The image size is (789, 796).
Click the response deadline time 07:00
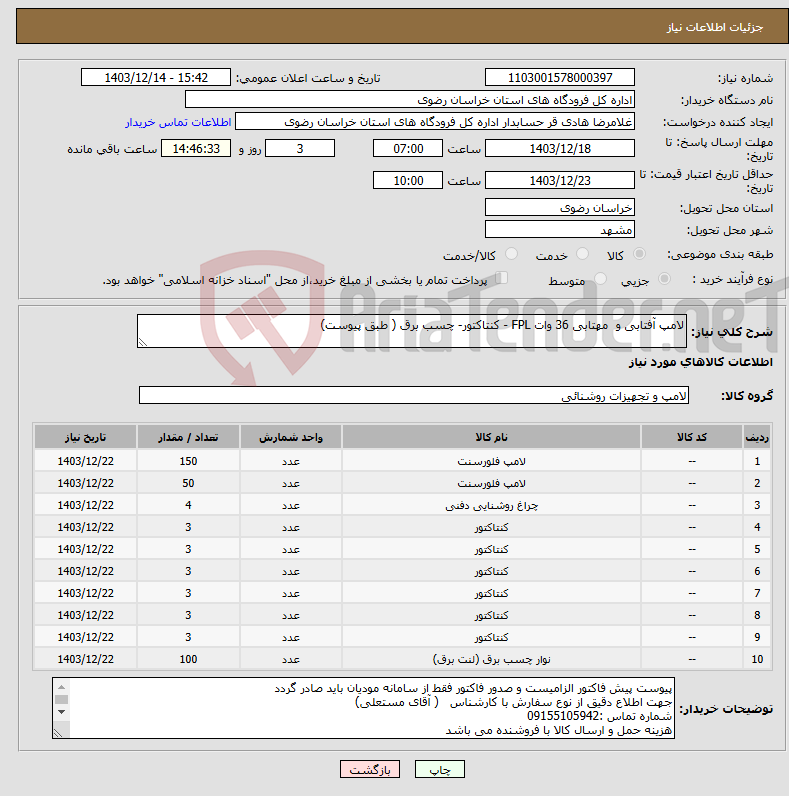click(x=408, y=149)
